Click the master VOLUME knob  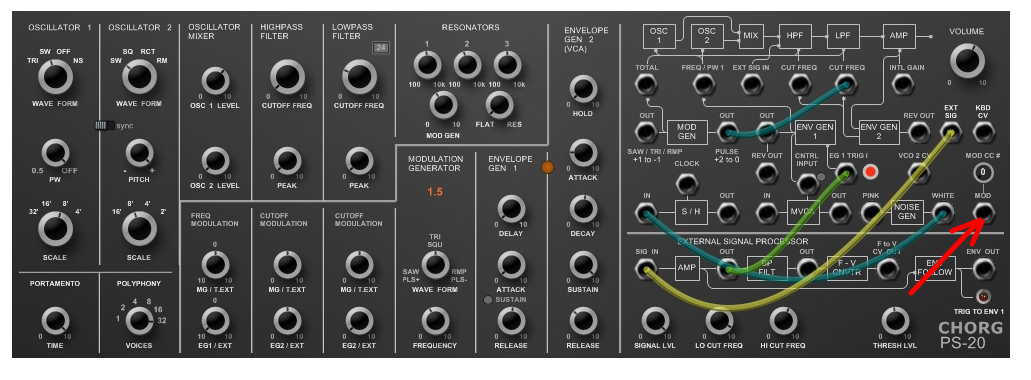pos(967,61)
